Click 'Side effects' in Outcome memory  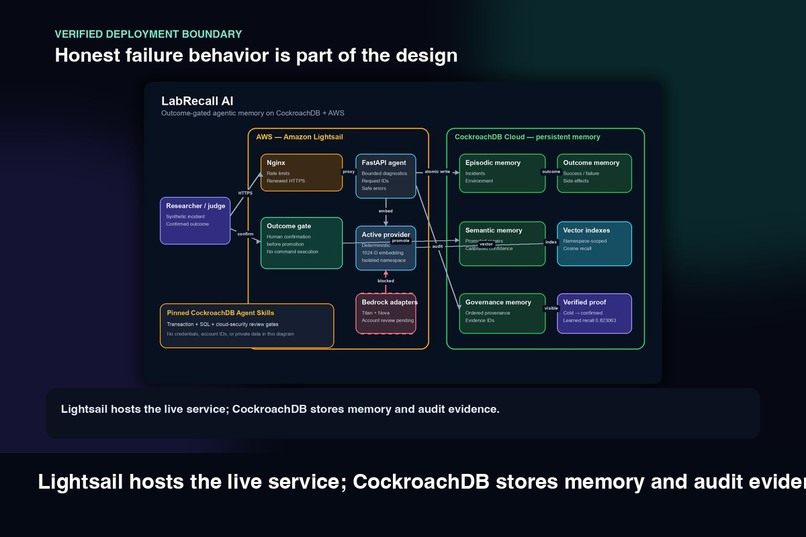click(x=576, y=181)
